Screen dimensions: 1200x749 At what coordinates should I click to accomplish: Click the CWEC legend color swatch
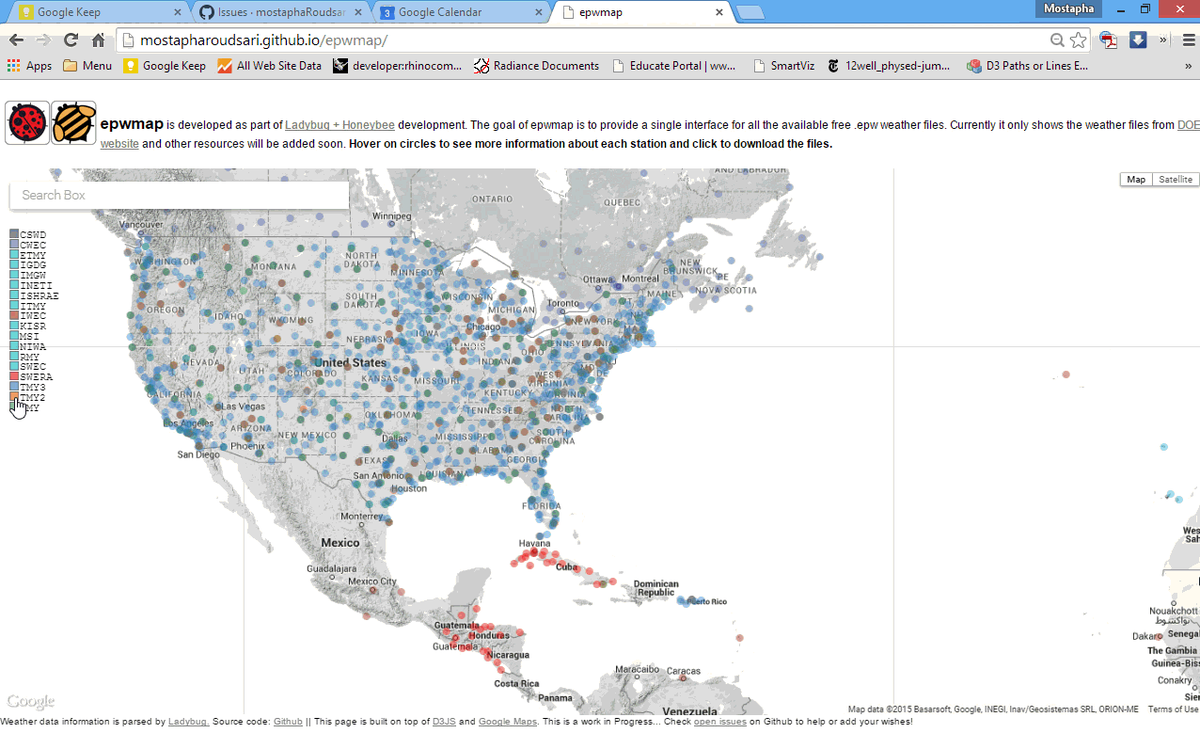coord(14,245)
